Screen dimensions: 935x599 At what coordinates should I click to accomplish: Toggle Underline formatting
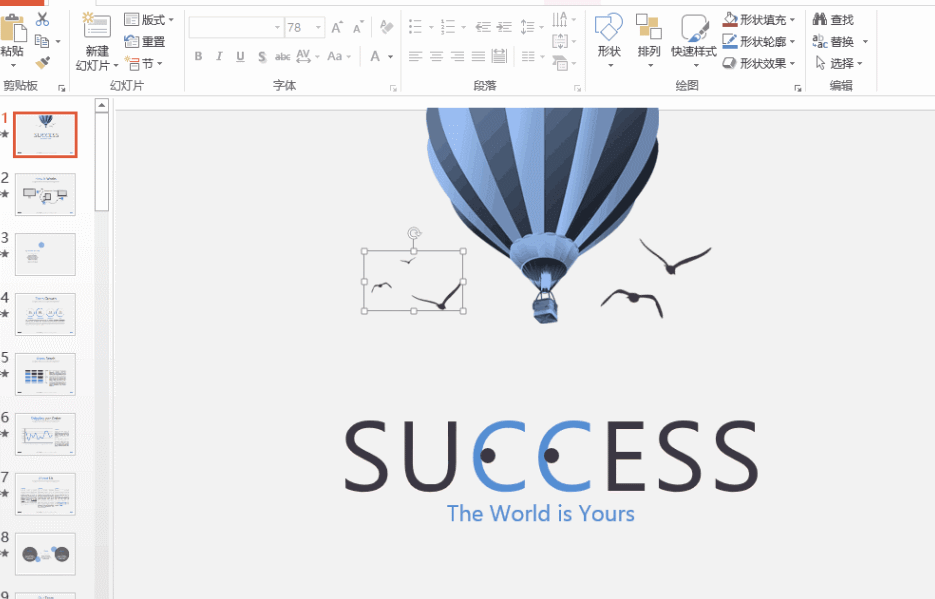pyautogui.click(x=240, y=57)
